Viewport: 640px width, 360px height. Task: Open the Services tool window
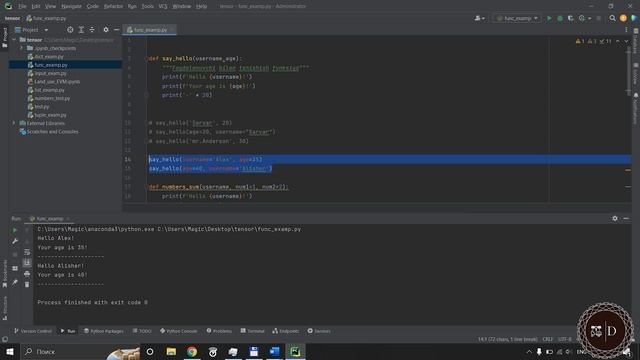coord(319,331)
